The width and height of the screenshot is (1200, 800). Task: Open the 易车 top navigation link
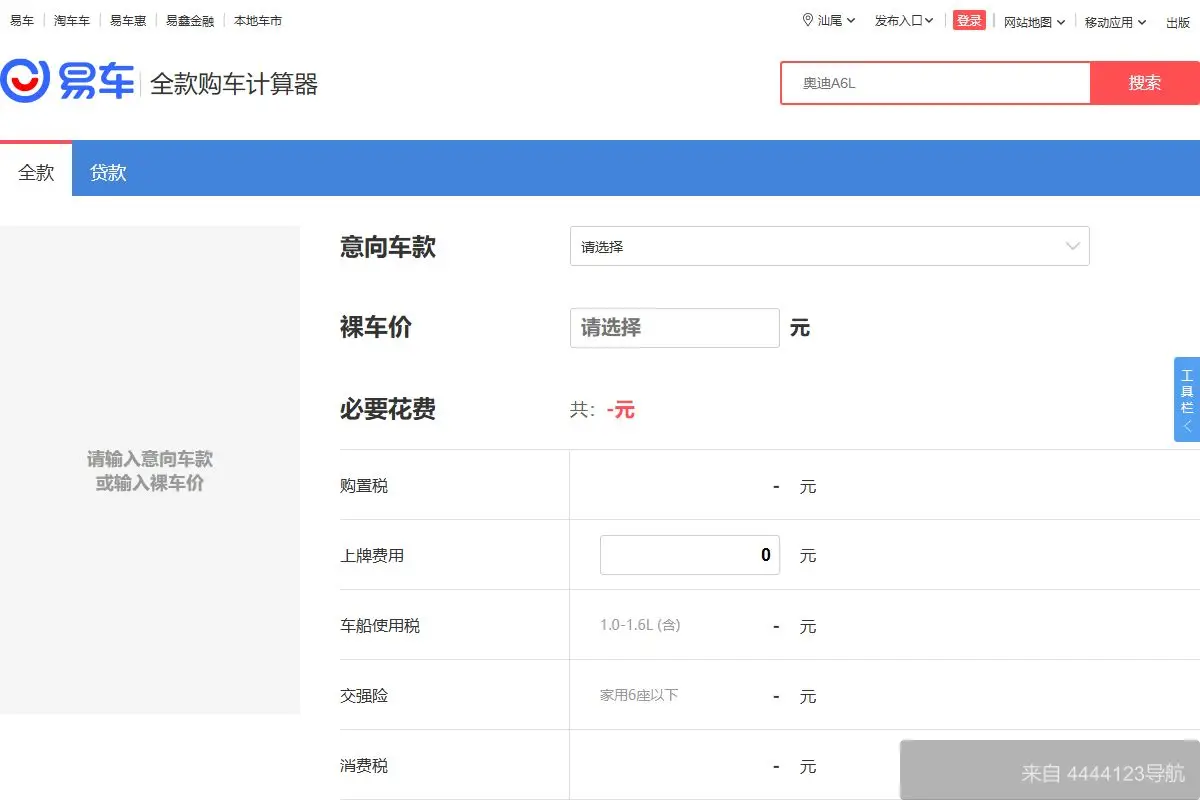click(x=21, y=20)
